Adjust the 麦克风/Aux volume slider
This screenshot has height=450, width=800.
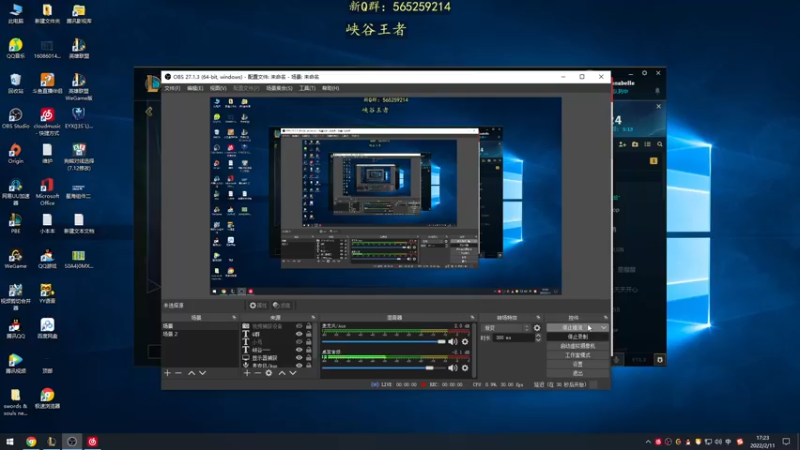[383, 341]
